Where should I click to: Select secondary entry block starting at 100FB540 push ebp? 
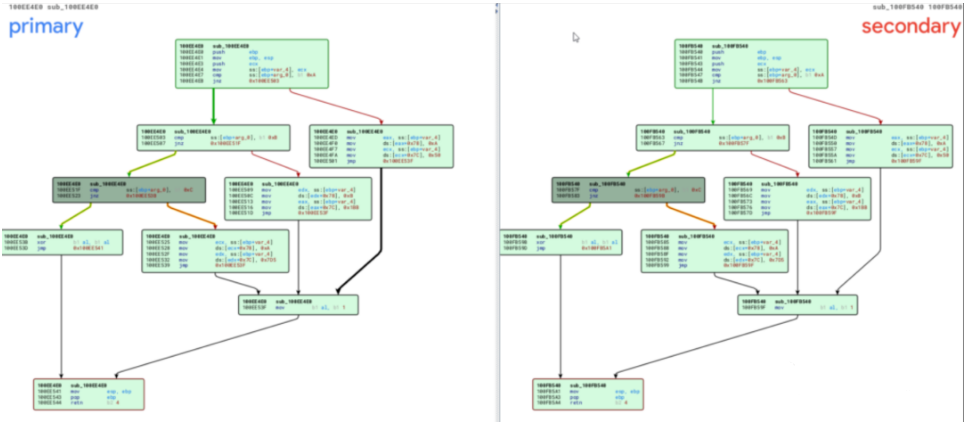[751, 64]
